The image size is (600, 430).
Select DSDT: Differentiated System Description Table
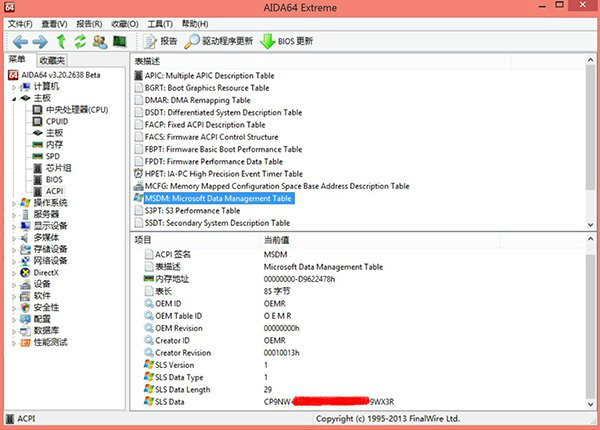click(x=223, y=112)
